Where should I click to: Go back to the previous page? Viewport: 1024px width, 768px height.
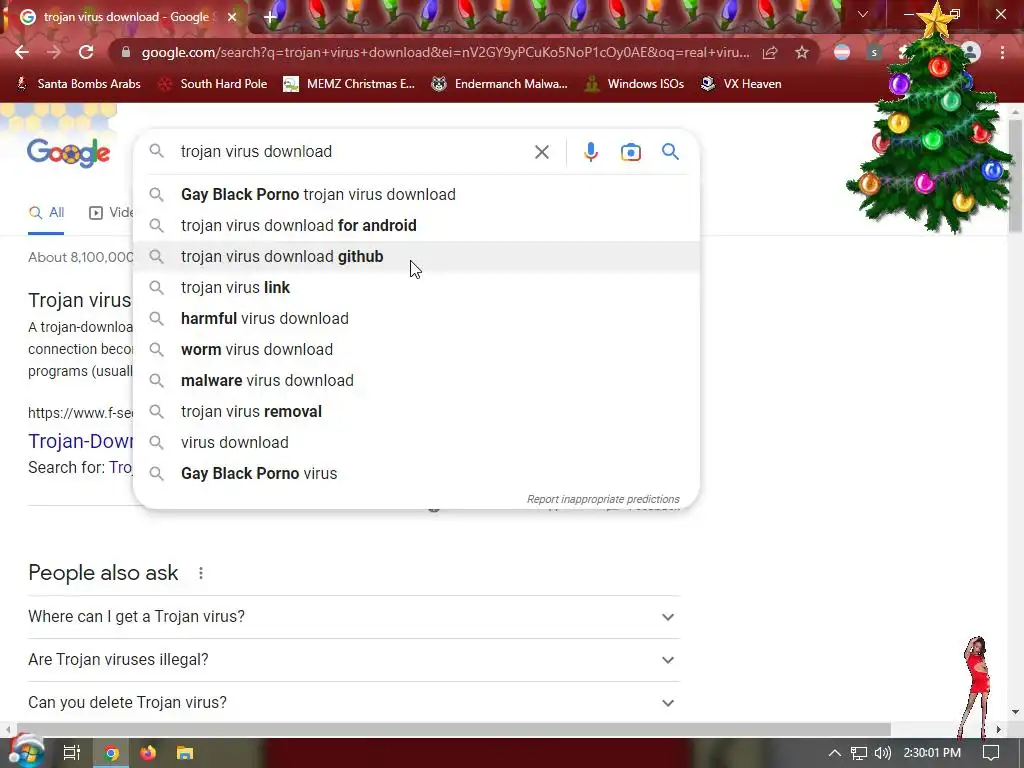click(22, 52)
